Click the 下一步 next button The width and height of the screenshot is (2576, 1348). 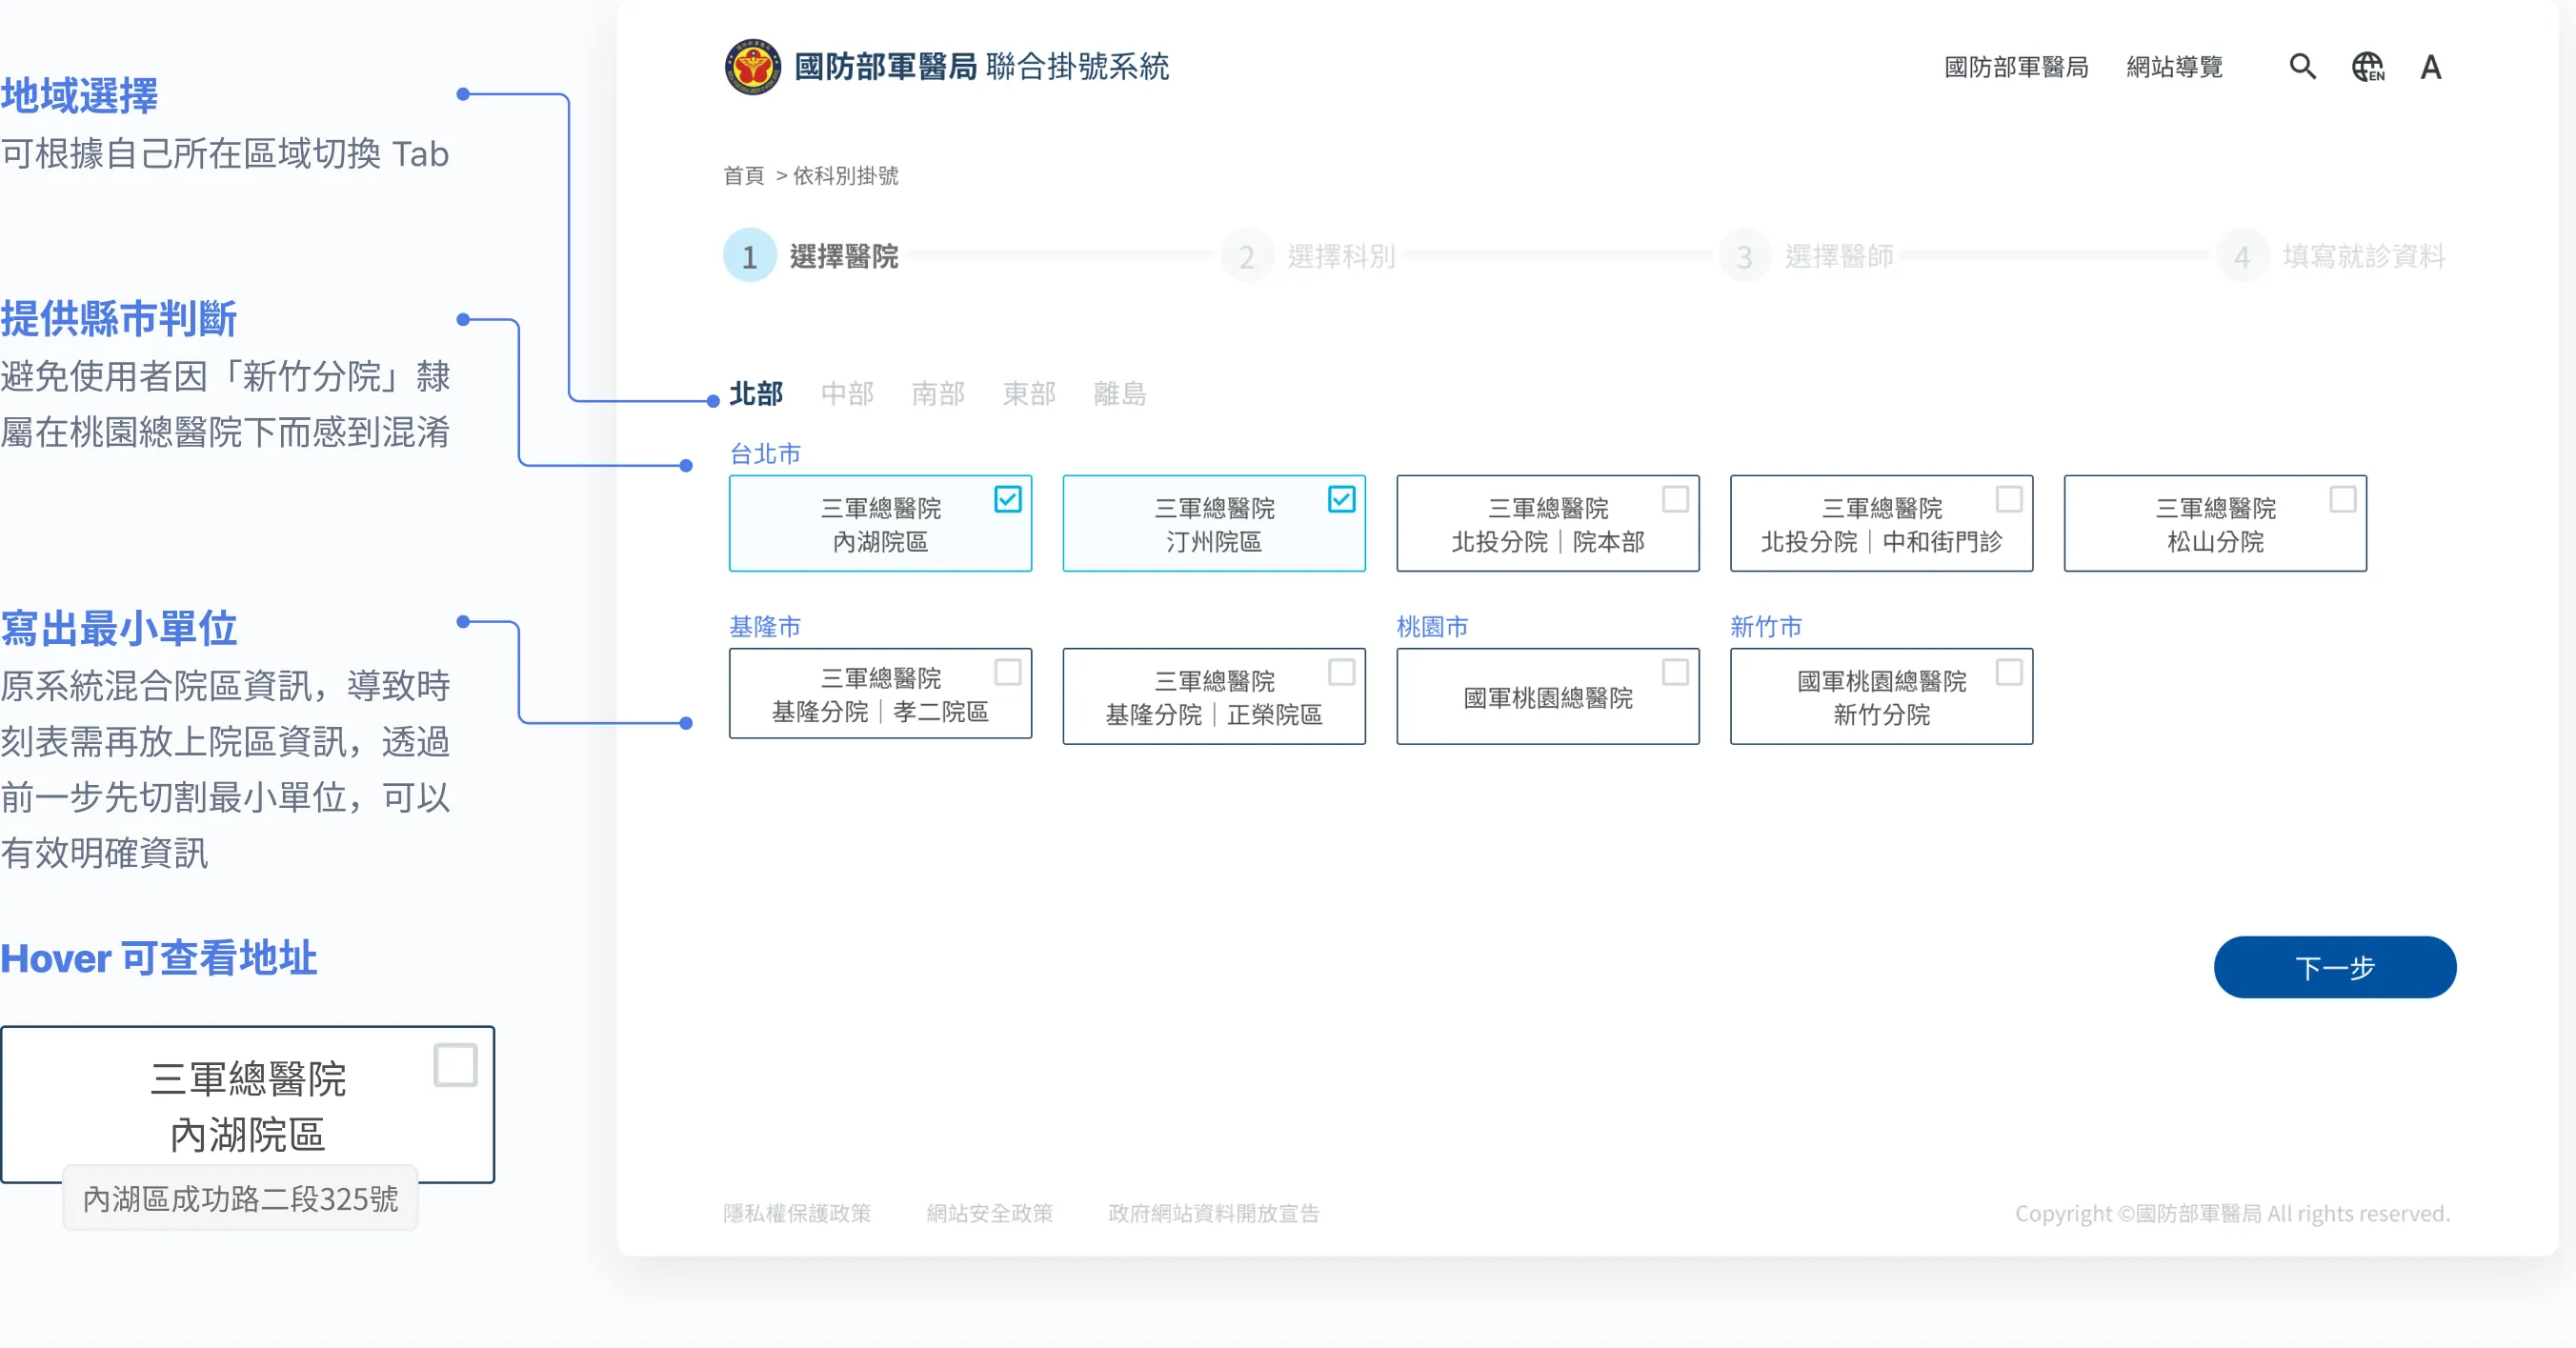pyautogui.click(x=2334, y=967)
